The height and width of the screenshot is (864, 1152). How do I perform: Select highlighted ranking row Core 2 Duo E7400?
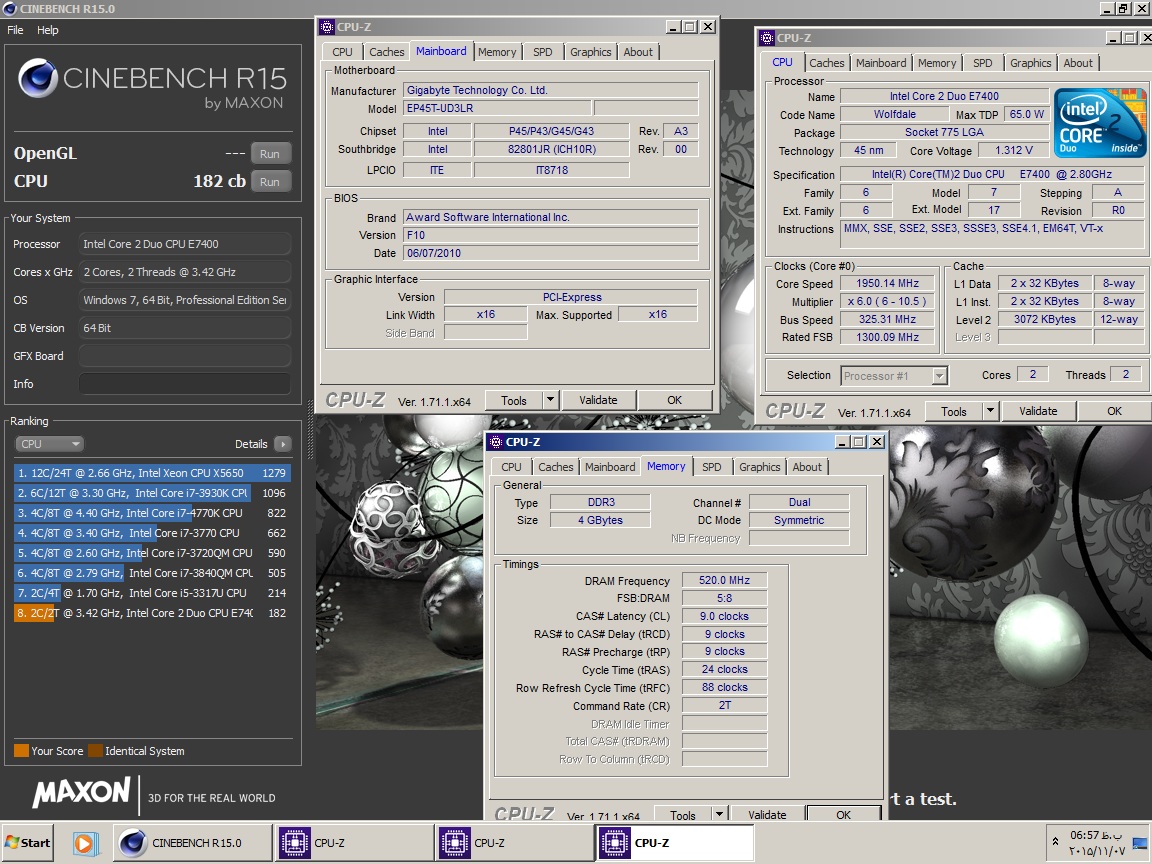pos(152,613)
